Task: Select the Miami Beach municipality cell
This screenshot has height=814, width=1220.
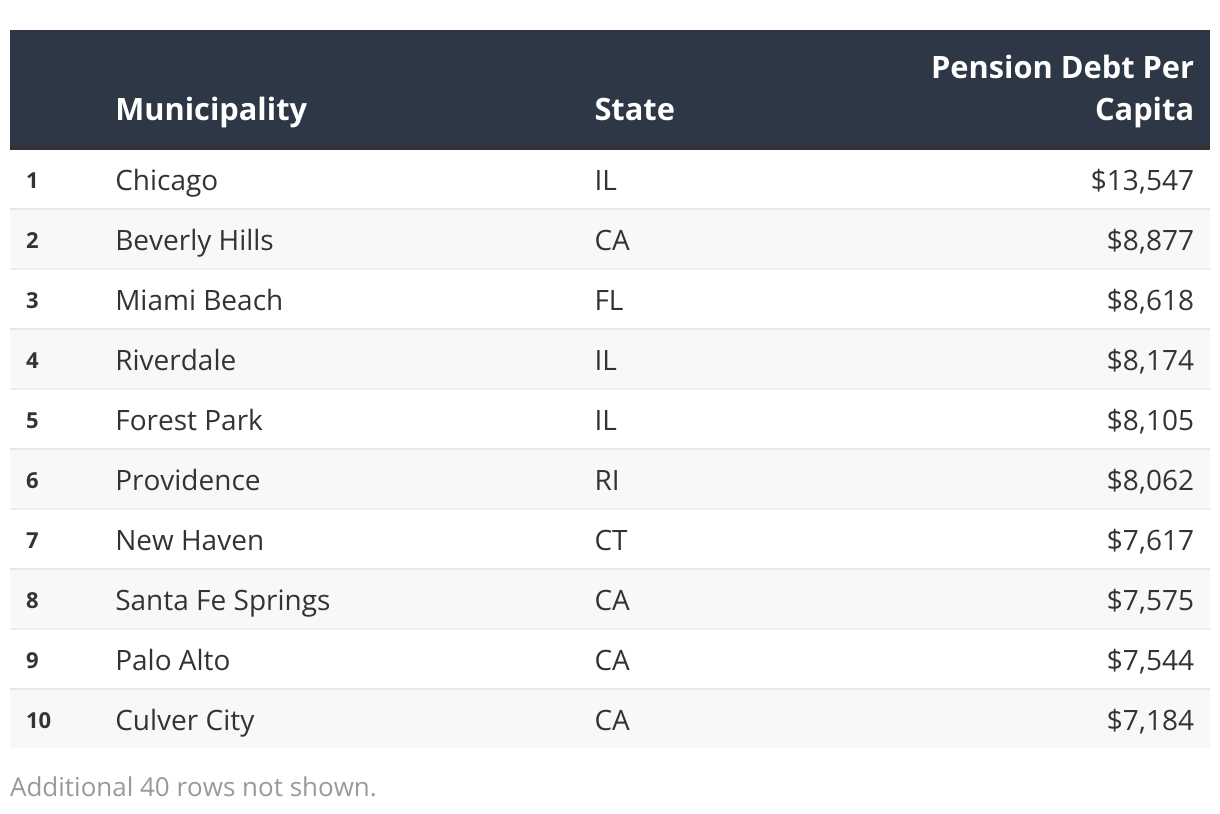Action: (x=199, y=300)
